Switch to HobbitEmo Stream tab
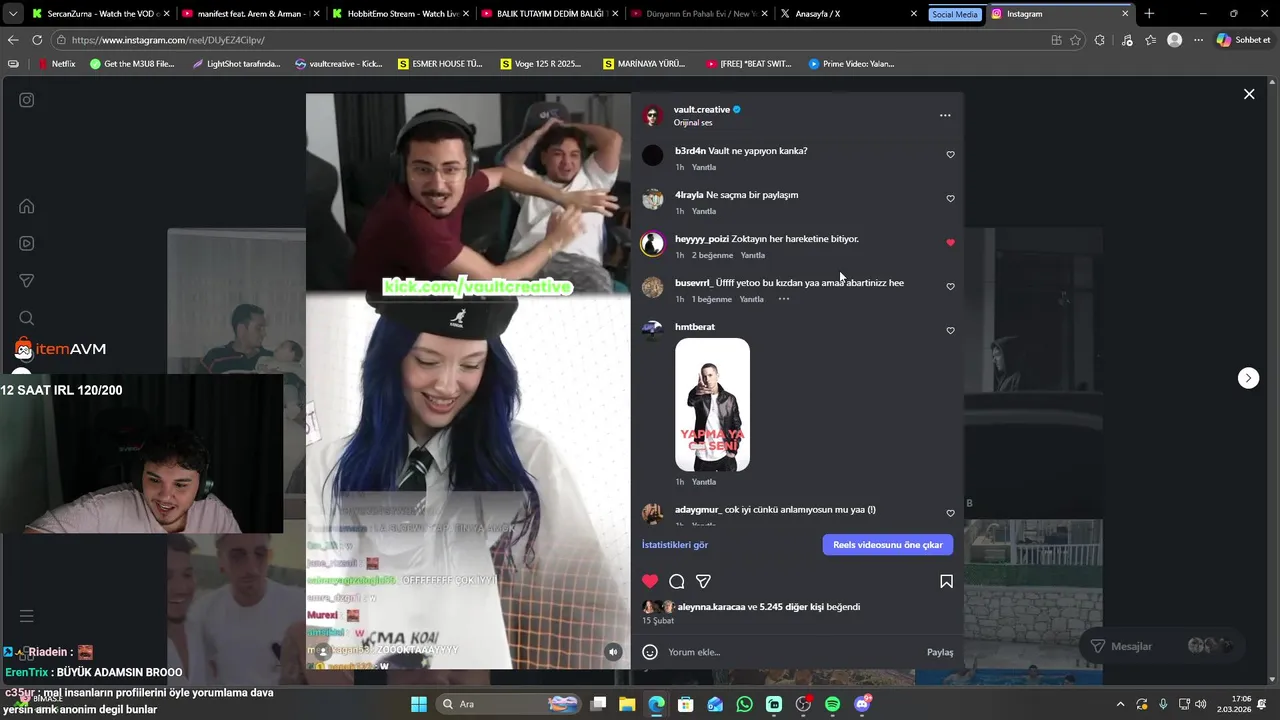This screenshot has height=720, width=1280. click(x=400, y=14)
